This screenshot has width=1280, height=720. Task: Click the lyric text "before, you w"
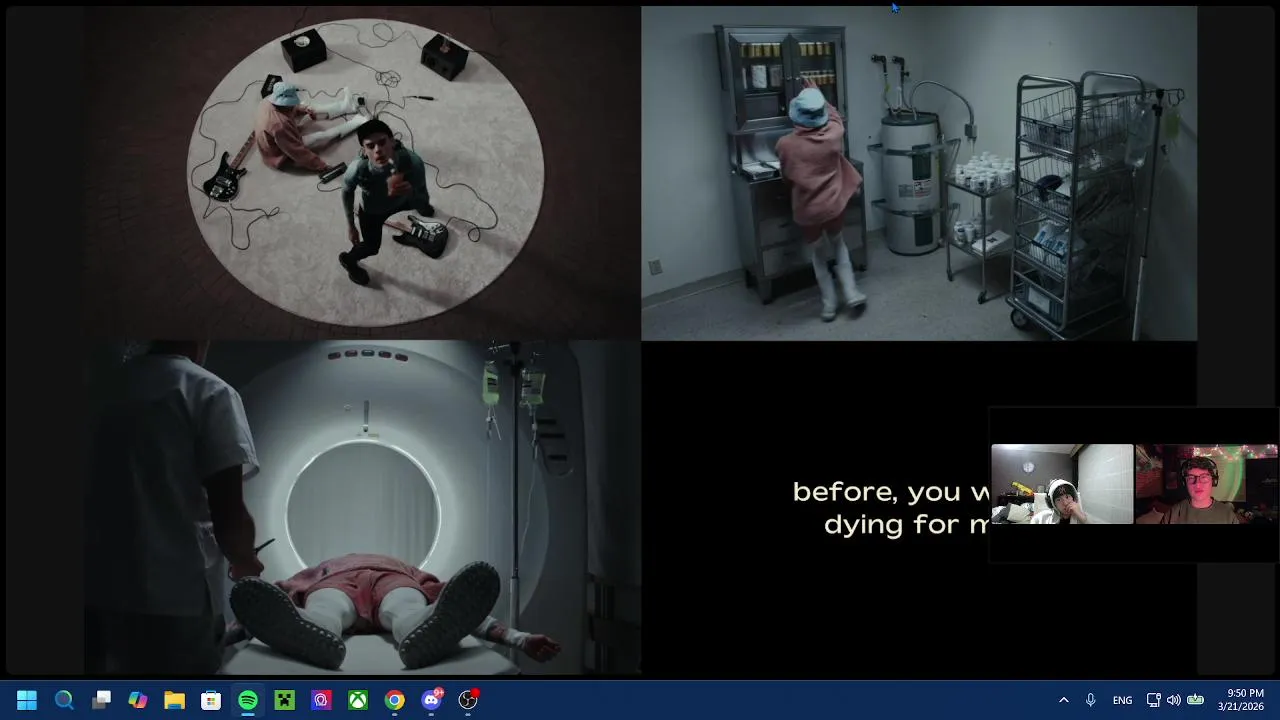pyautogui.click(x=891, y=491)
